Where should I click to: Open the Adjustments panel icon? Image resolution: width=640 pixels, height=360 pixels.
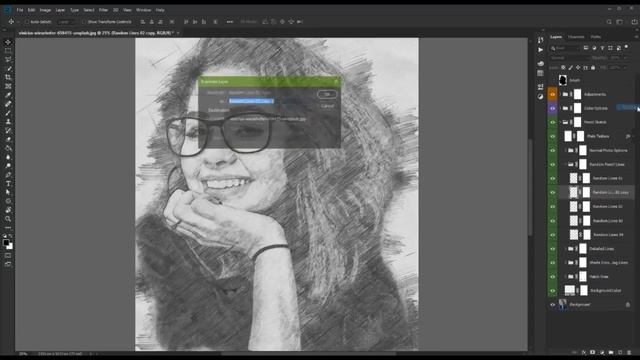click(540, 96)
